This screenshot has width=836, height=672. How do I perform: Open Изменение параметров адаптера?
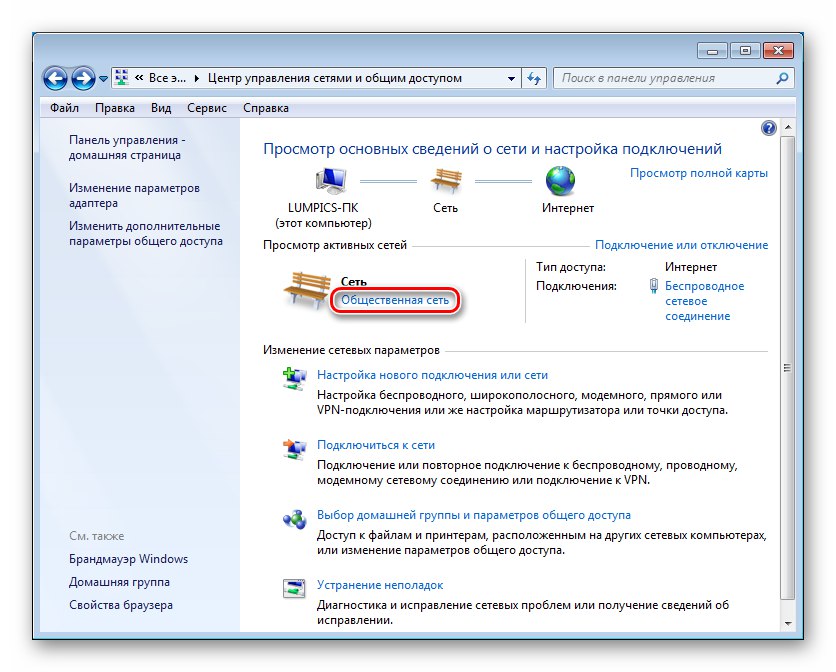pos(134,195)
